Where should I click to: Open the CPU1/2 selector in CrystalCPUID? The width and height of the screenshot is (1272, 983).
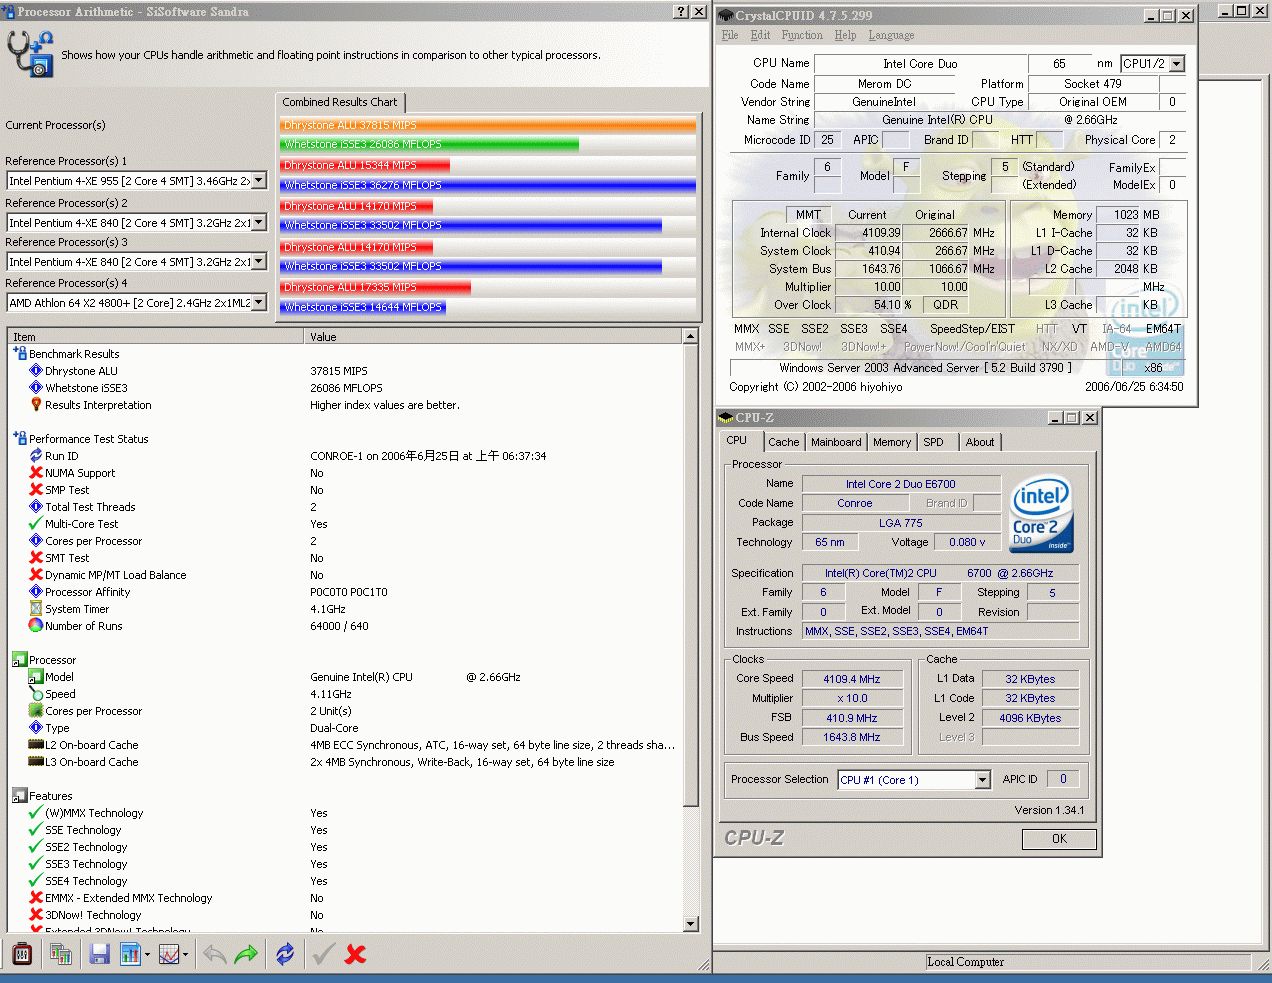pyautogui.click(x=1177, y=64)
